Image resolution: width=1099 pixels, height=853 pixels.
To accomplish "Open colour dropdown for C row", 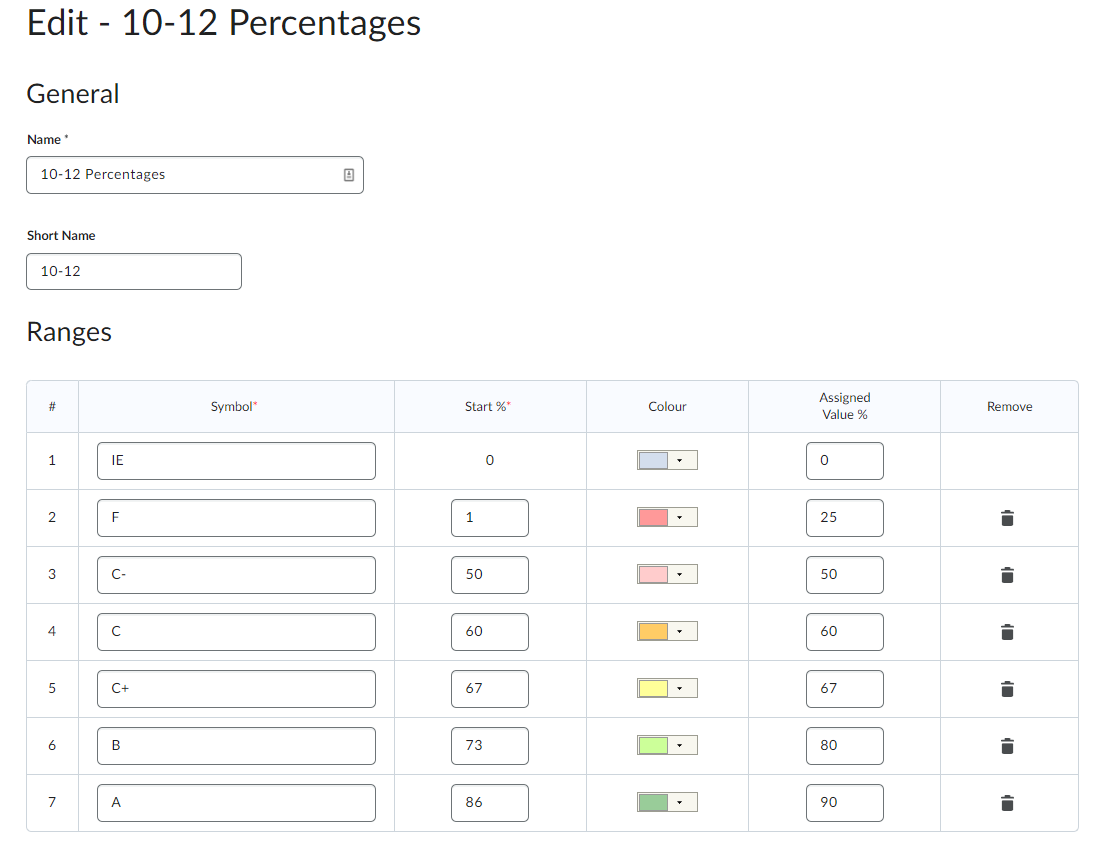I will coord(667,632).
